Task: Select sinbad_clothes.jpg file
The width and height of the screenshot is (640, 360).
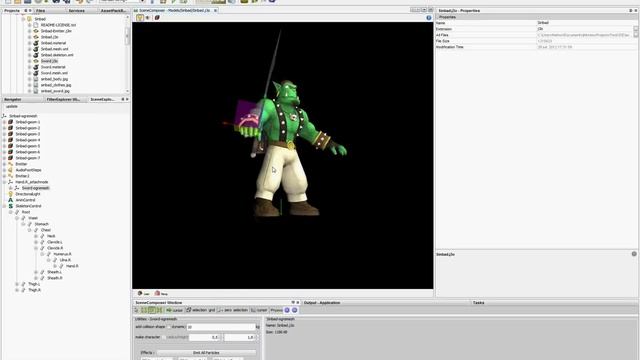Action: pos(56,85)
